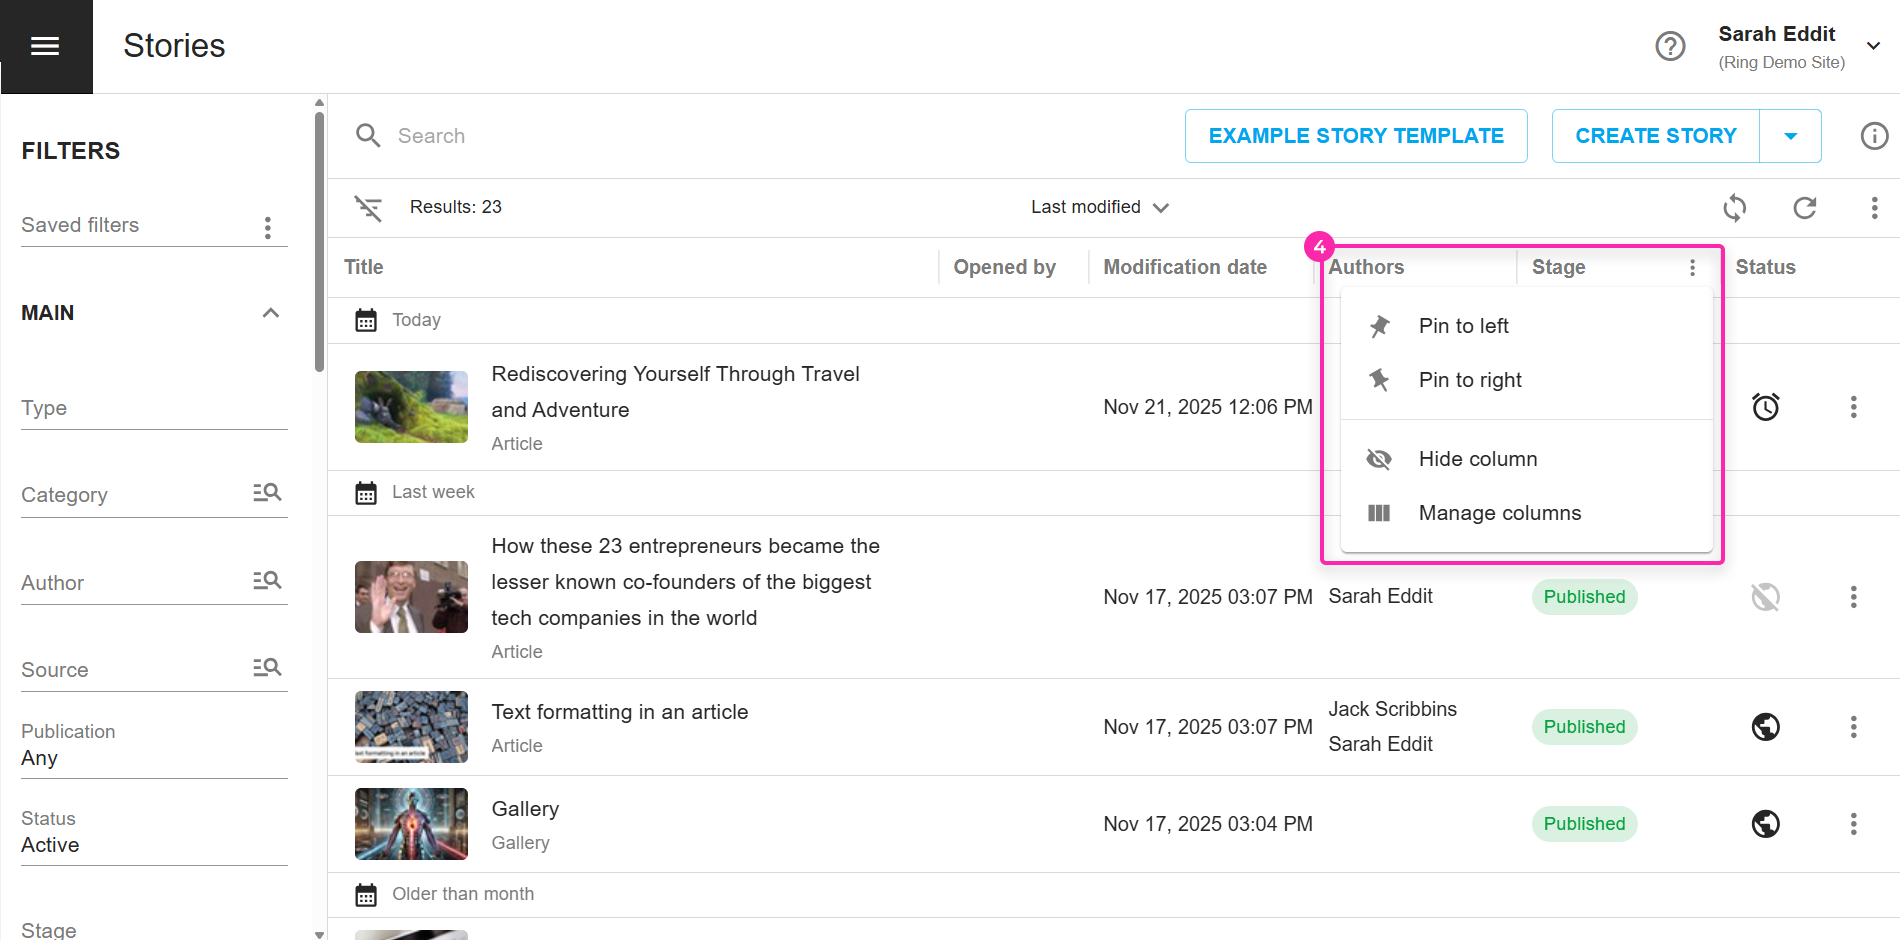Clear filters with the crossed-filter icon

[x=368, y=208]
